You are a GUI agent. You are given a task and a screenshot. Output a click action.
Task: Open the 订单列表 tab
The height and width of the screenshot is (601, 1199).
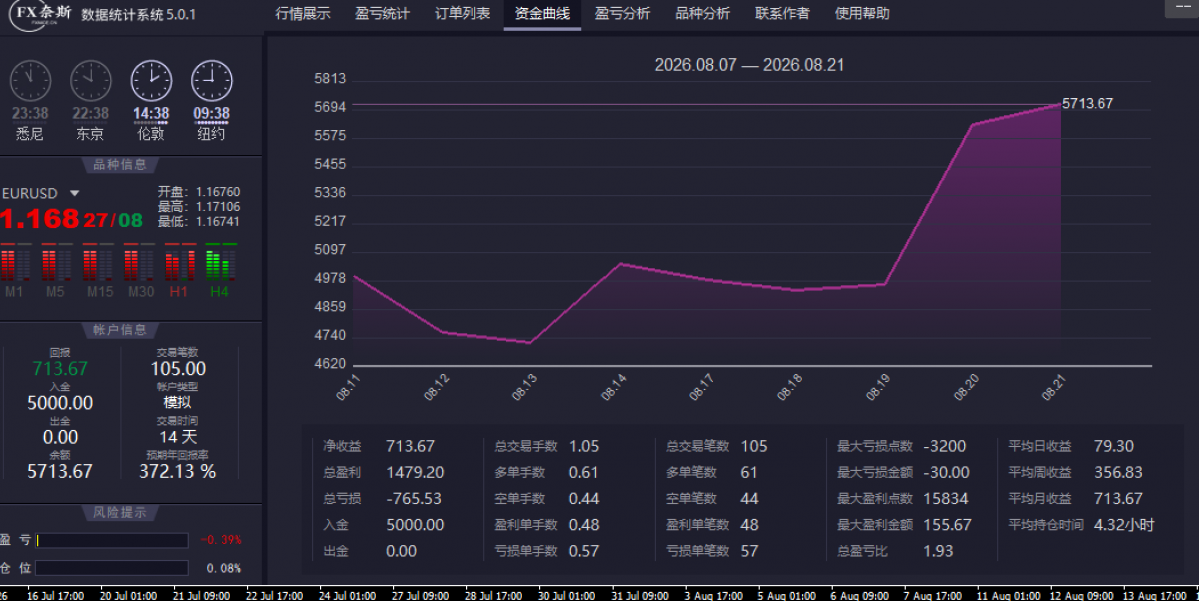(x=463, y=14)
